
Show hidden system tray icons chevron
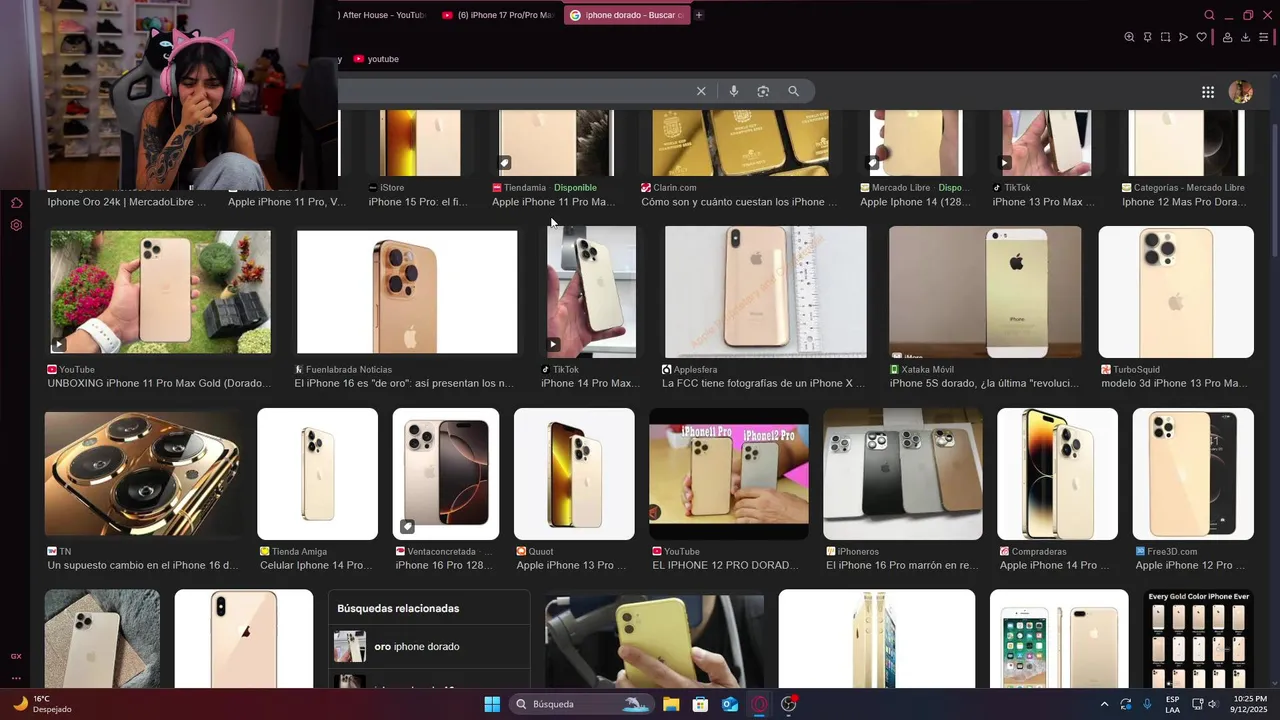(x=1104, y=704)
